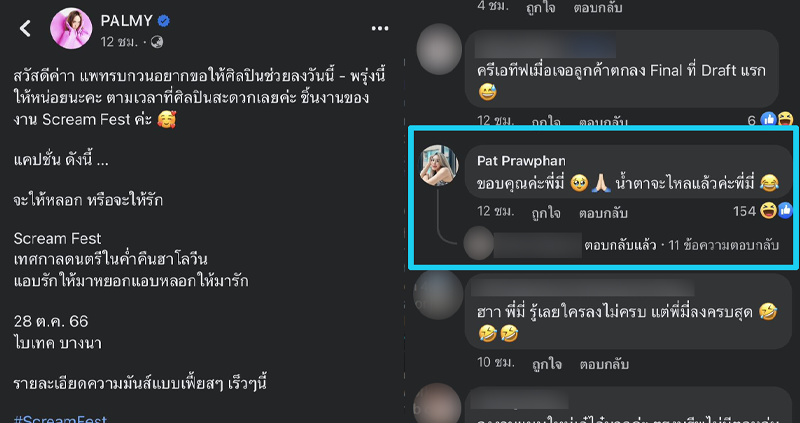
Task: Click the 12 ชม. post timestamp under PALMY
Action: tap(119, 42)
